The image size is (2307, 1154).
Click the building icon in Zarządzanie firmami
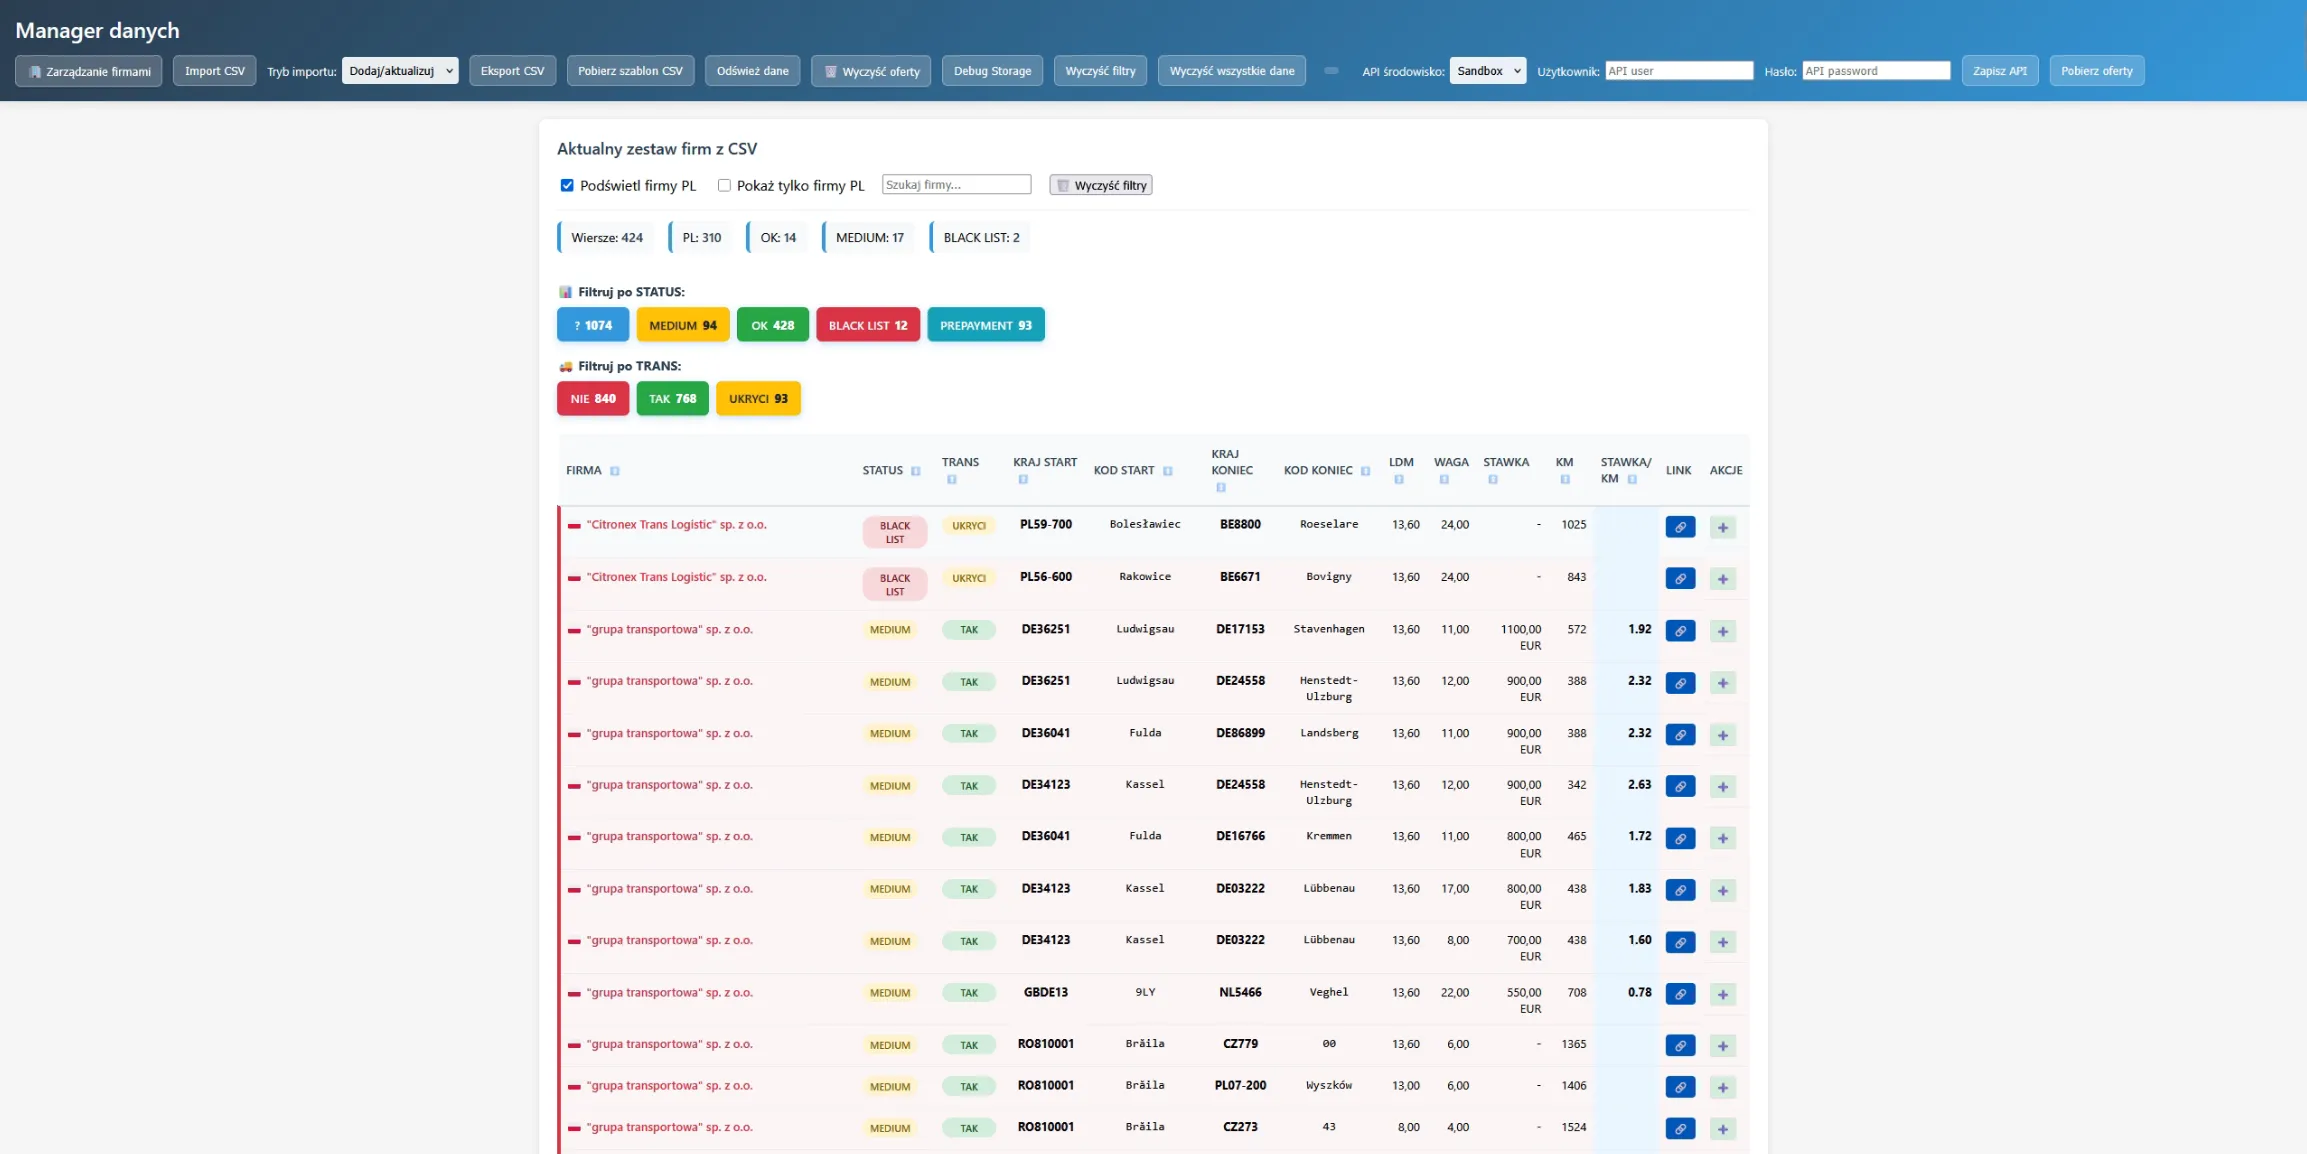34,70
